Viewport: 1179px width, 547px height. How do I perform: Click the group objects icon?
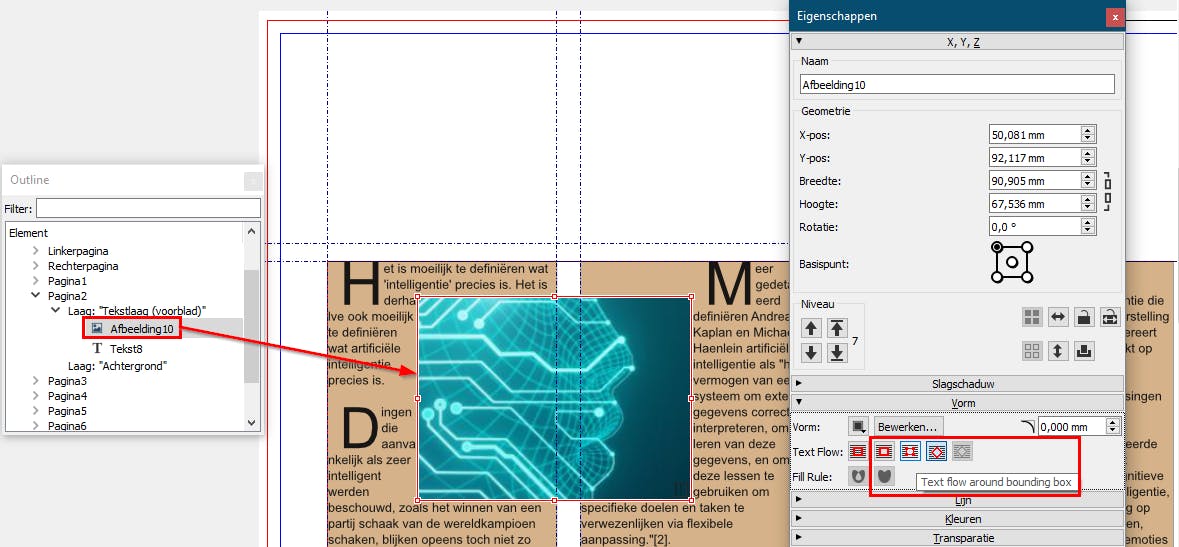[x=1032, y=318]
